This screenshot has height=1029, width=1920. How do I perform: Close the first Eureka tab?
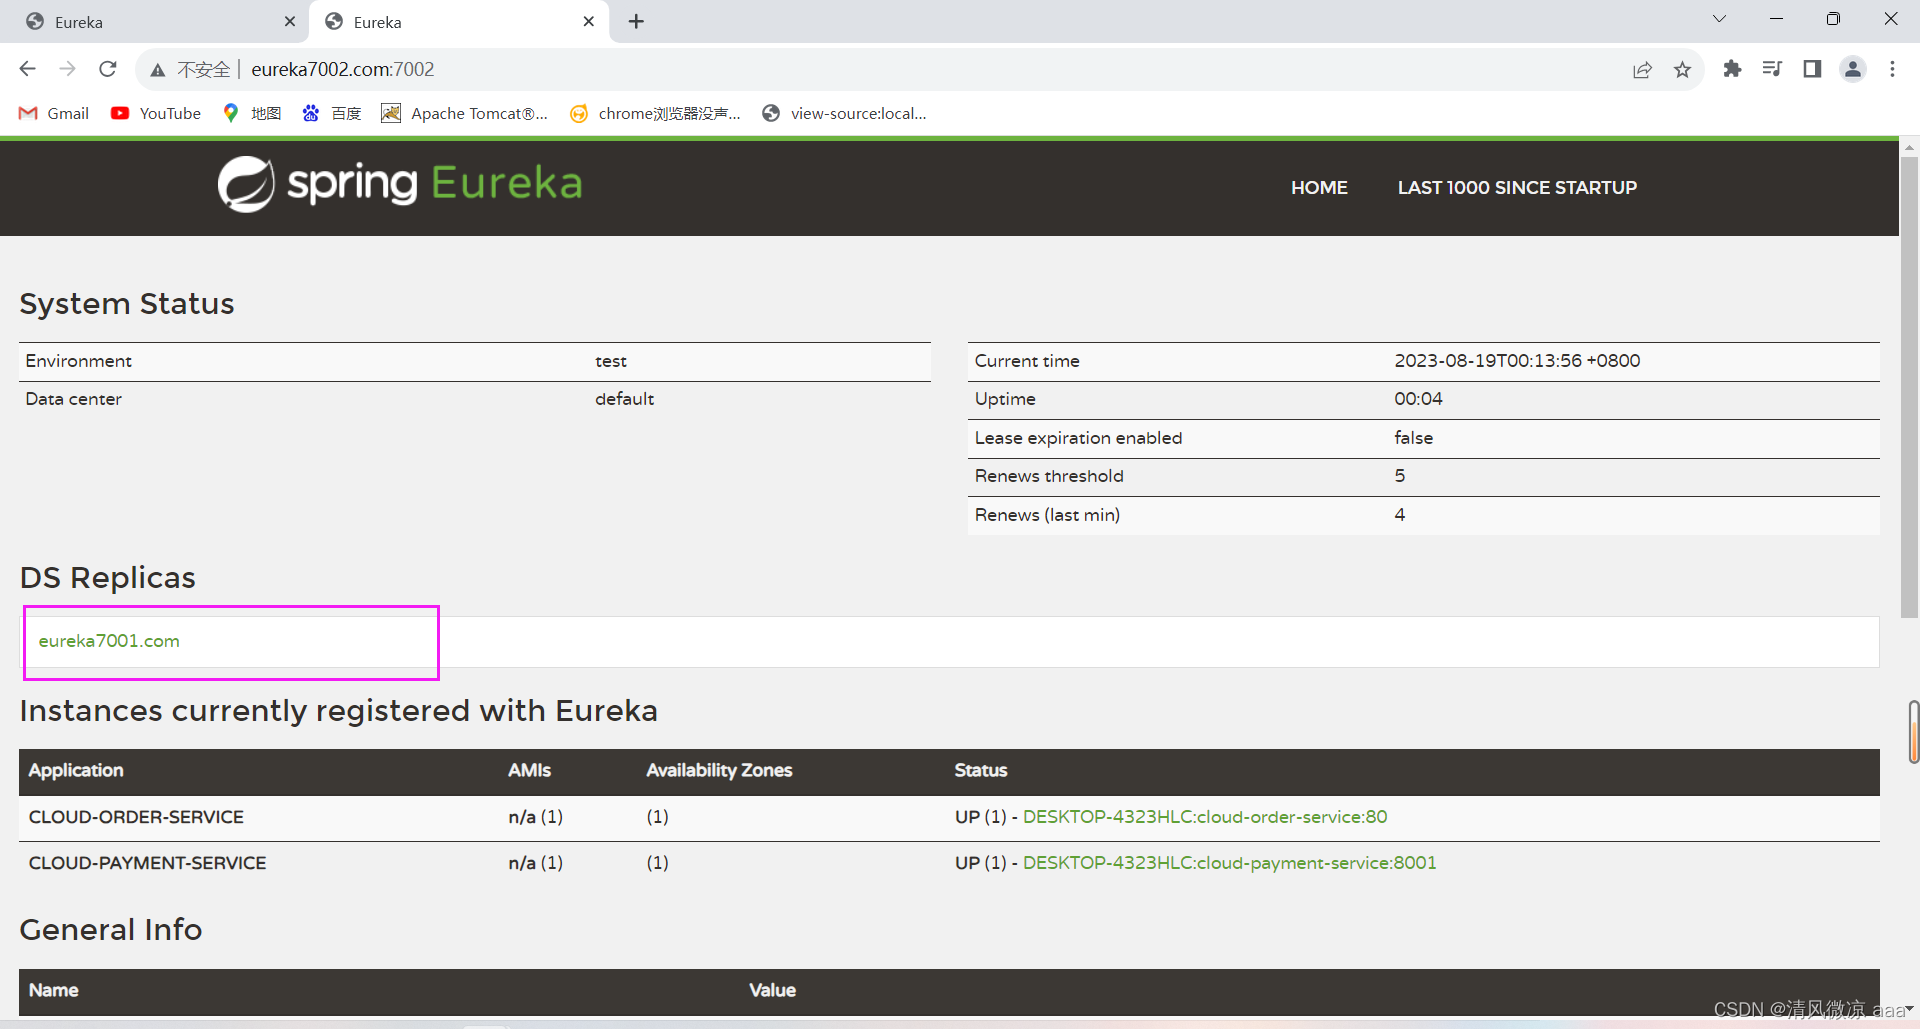[290, 21]
